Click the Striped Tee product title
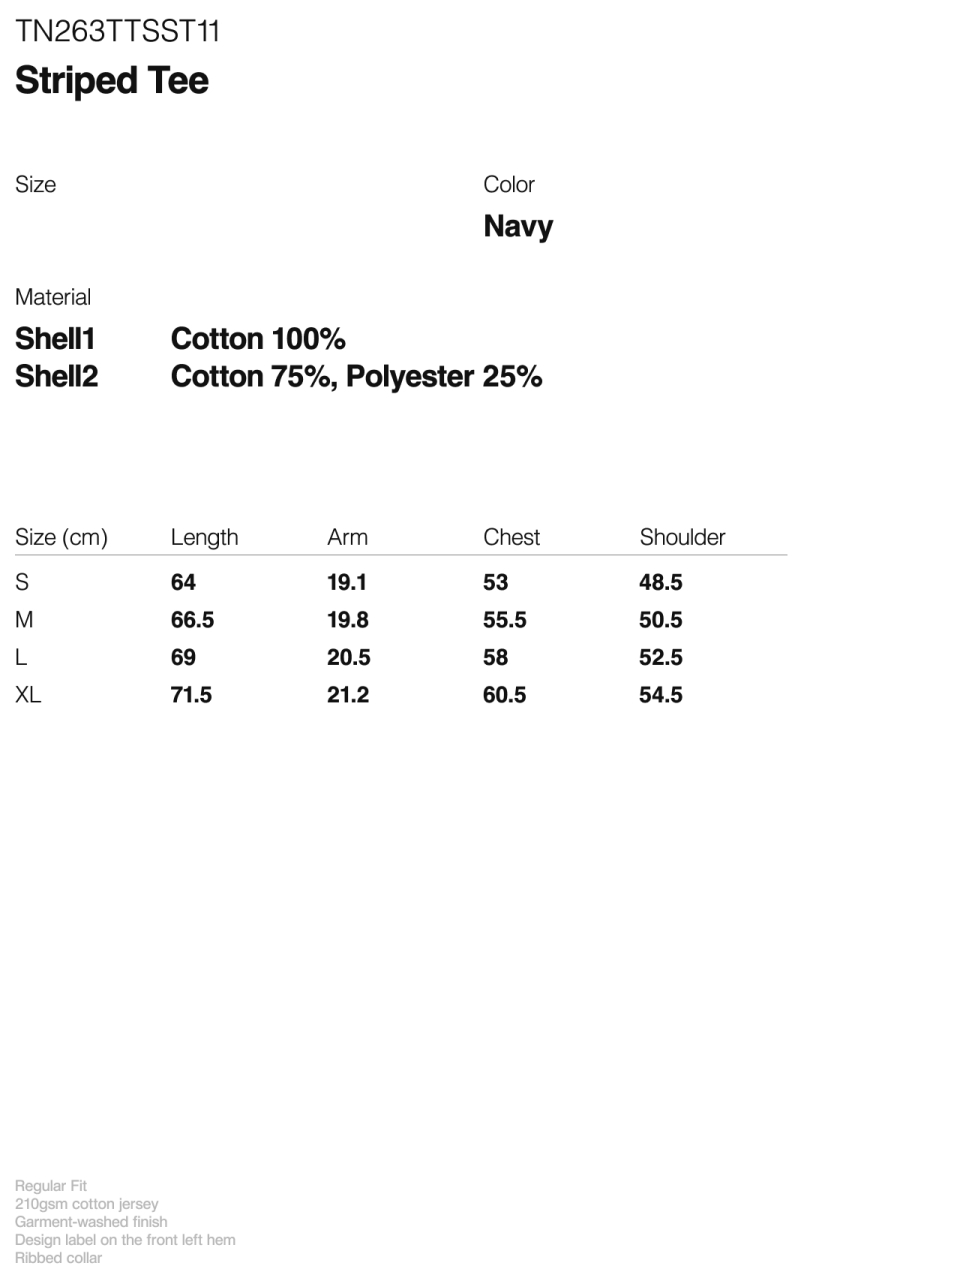The width and height of the screenshot is (960, 1281). 112,81
